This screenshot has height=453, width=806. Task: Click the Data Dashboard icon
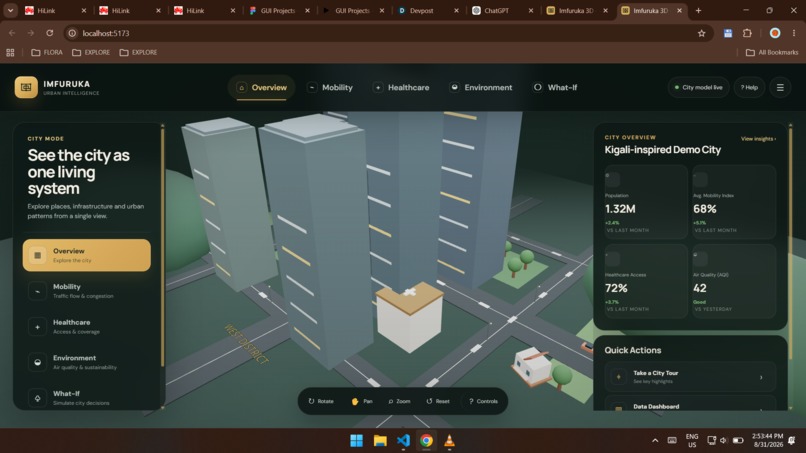618,408
